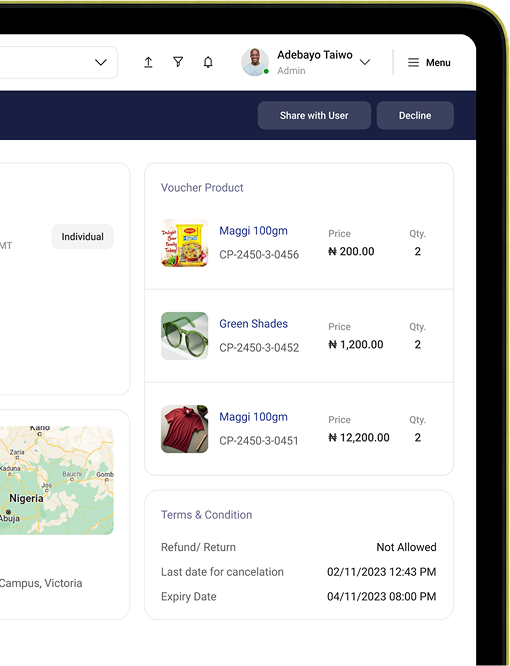Open Maggi 100gm link with code CP-2450-3-0456
Screen dimensions: 510x666
[254, 231]
